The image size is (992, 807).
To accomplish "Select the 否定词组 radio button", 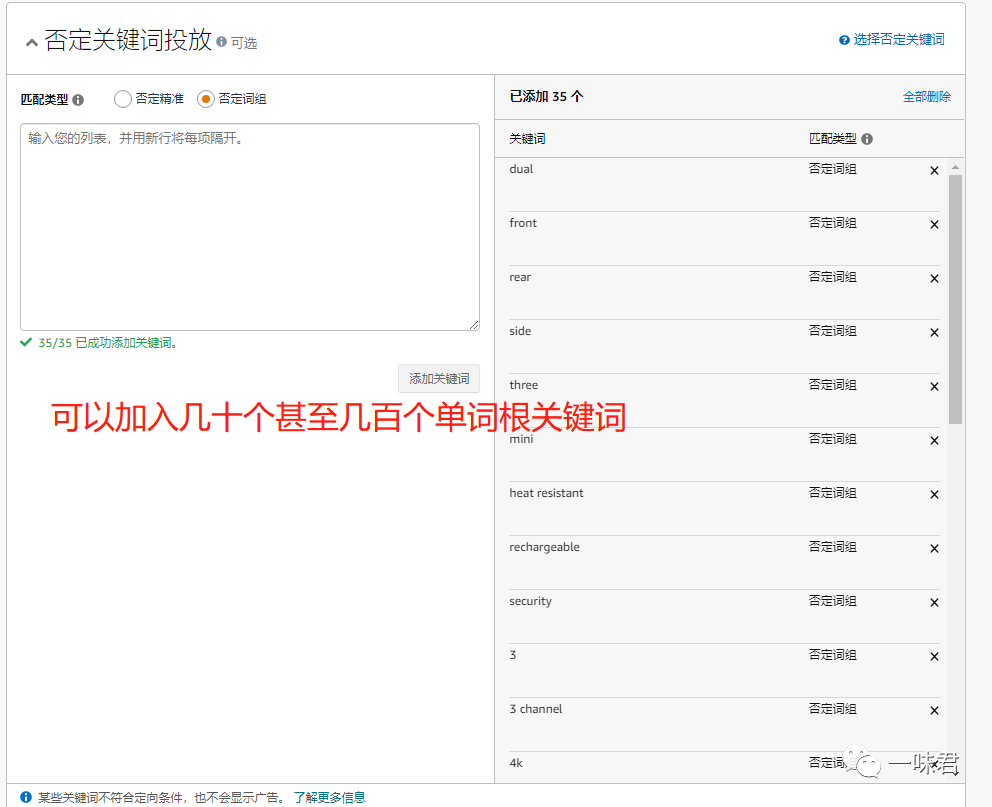I will (206, 99).
